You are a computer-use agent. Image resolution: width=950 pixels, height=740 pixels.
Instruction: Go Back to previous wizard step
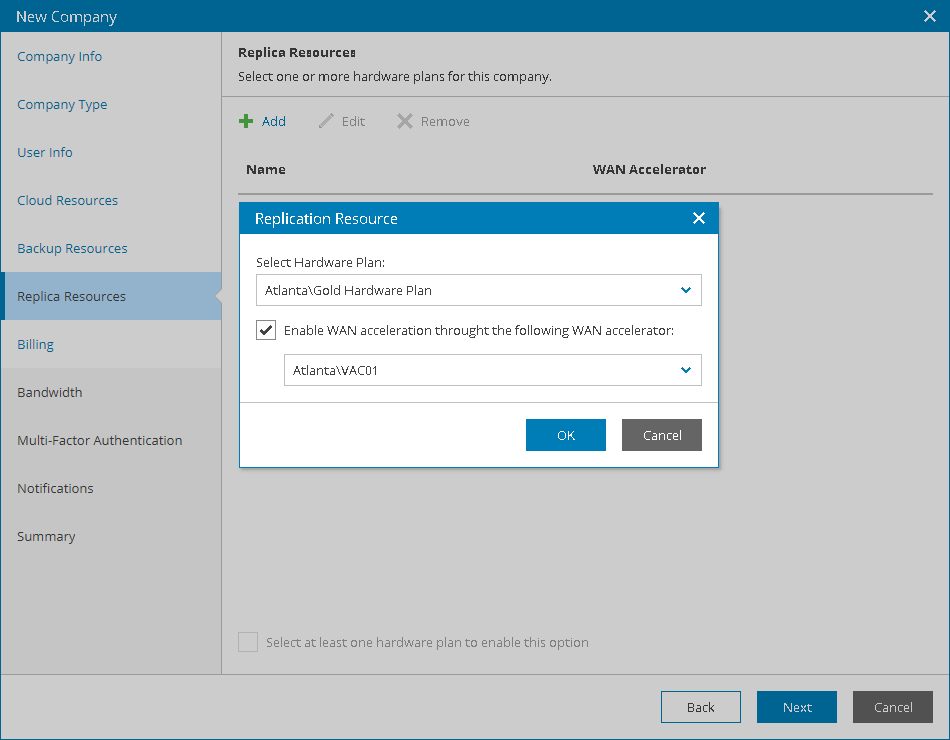[701, 707]
